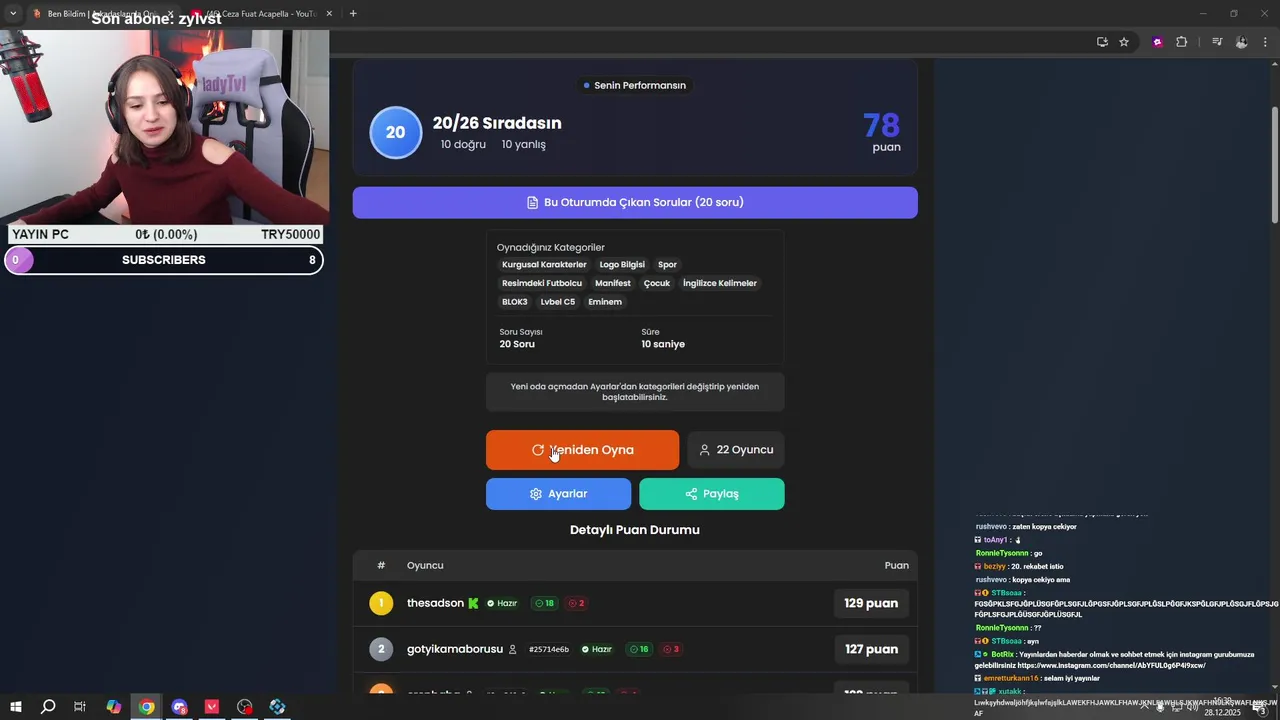Click the Logo Bilgisi category tag

pyautogui.click(x=622, y=265)
